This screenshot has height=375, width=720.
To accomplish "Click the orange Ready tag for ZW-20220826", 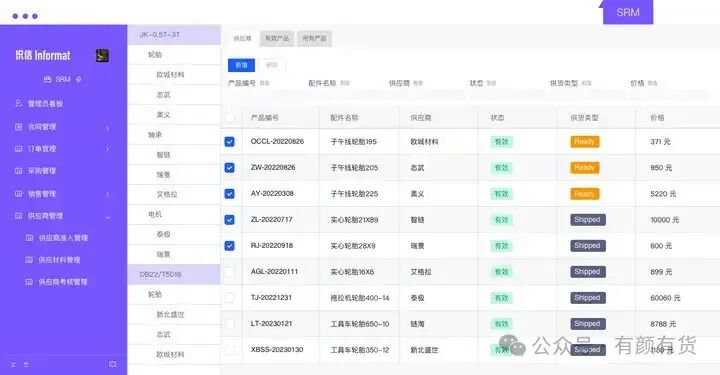I will (585, 168).
